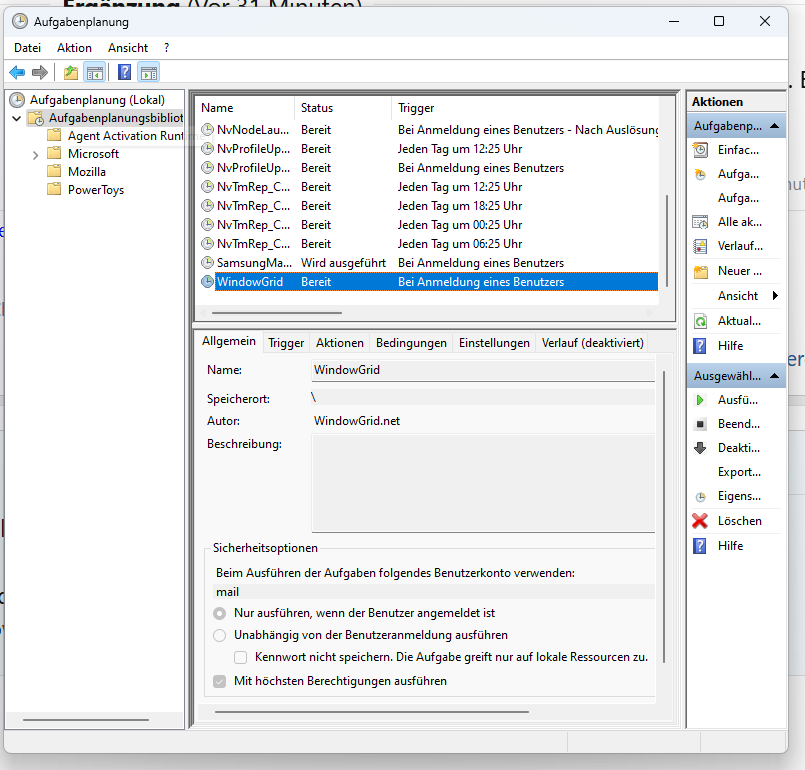The height and width of the screenshot is (770, 805).
Task: Click the PowerToys folder icon
Action: click(x=54, y=189)
